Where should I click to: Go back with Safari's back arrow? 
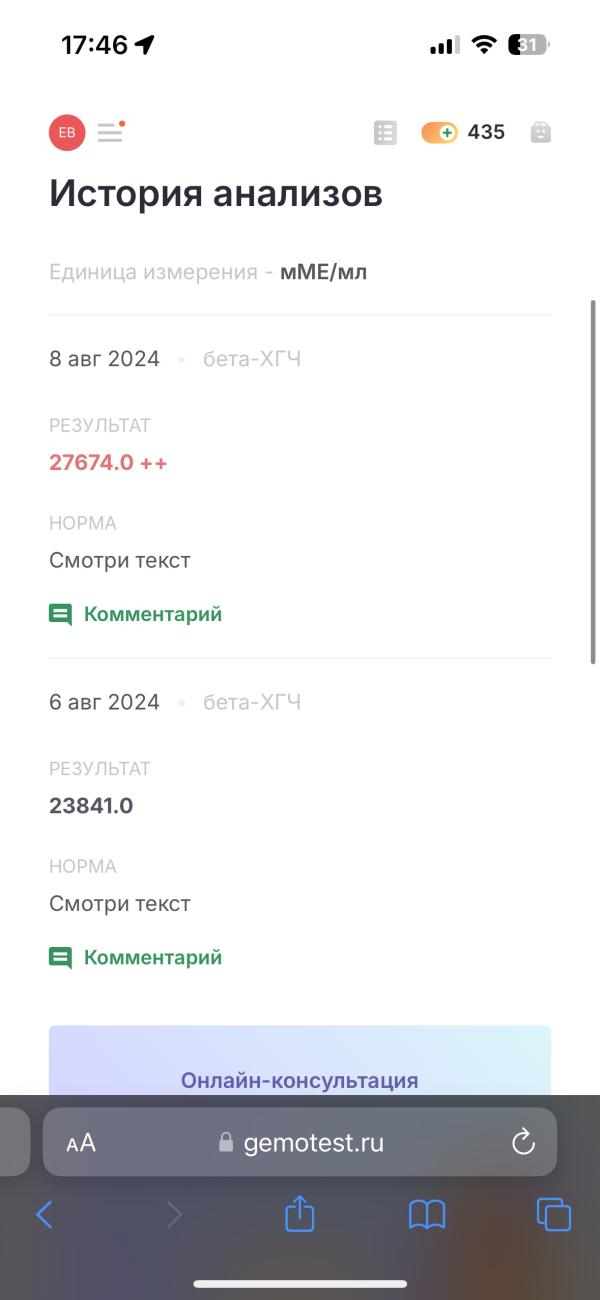tap(44, 1214)
